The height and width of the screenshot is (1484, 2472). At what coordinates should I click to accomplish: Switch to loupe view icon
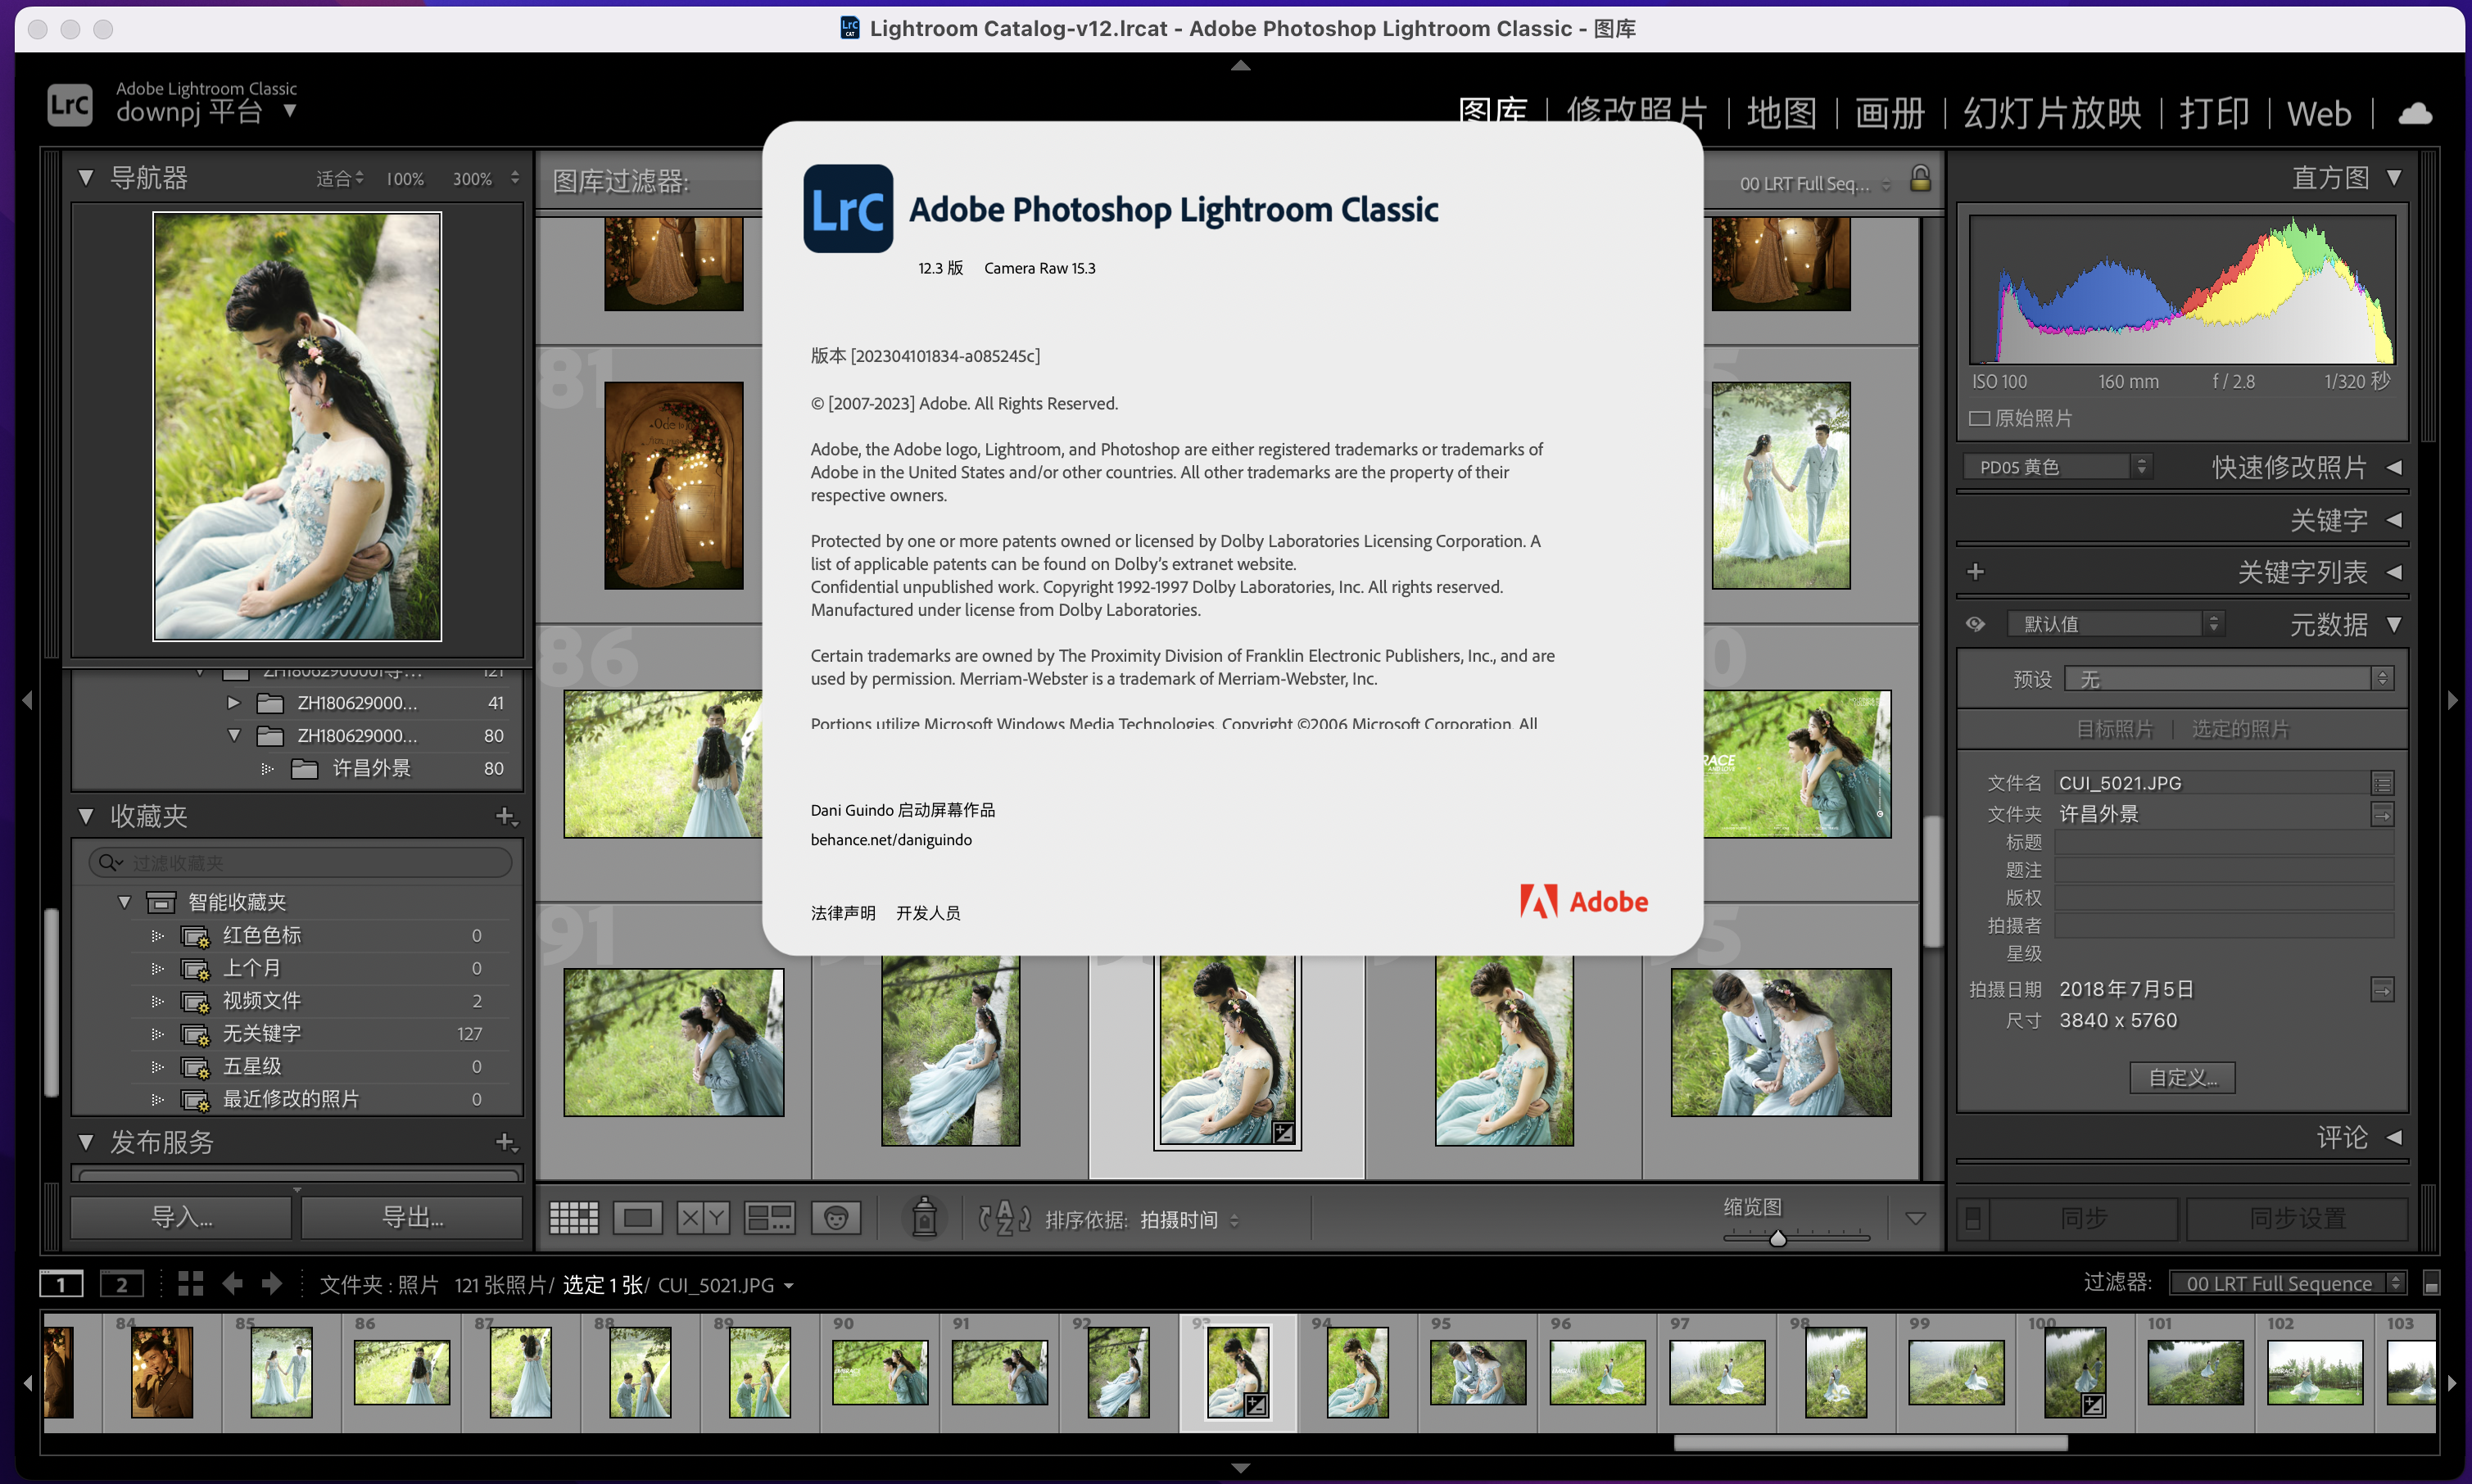(637, 1218)
